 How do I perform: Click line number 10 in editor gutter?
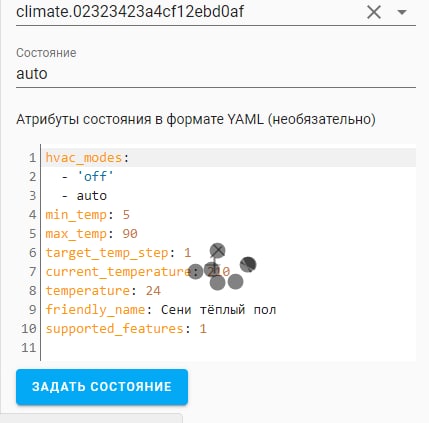coord(29,329)
